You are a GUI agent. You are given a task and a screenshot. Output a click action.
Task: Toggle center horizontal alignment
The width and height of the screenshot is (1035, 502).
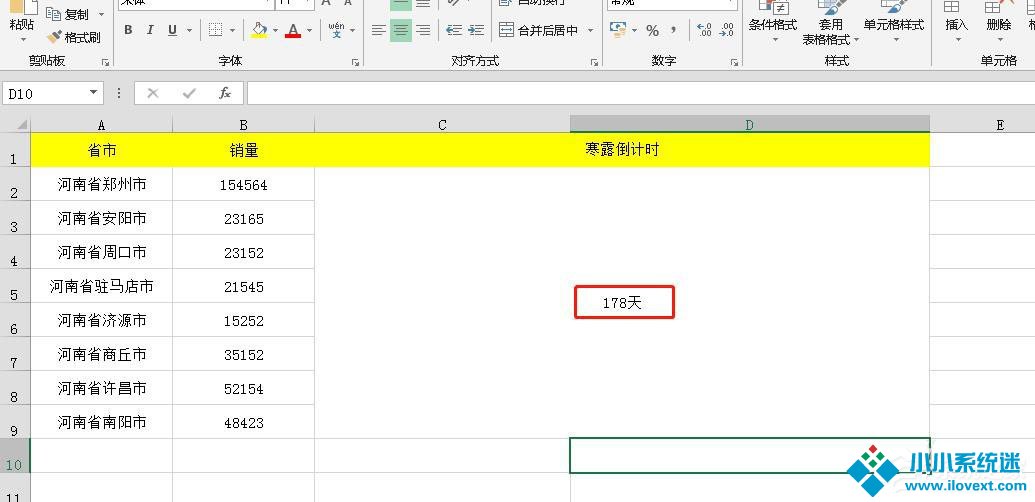pos(401,30)
